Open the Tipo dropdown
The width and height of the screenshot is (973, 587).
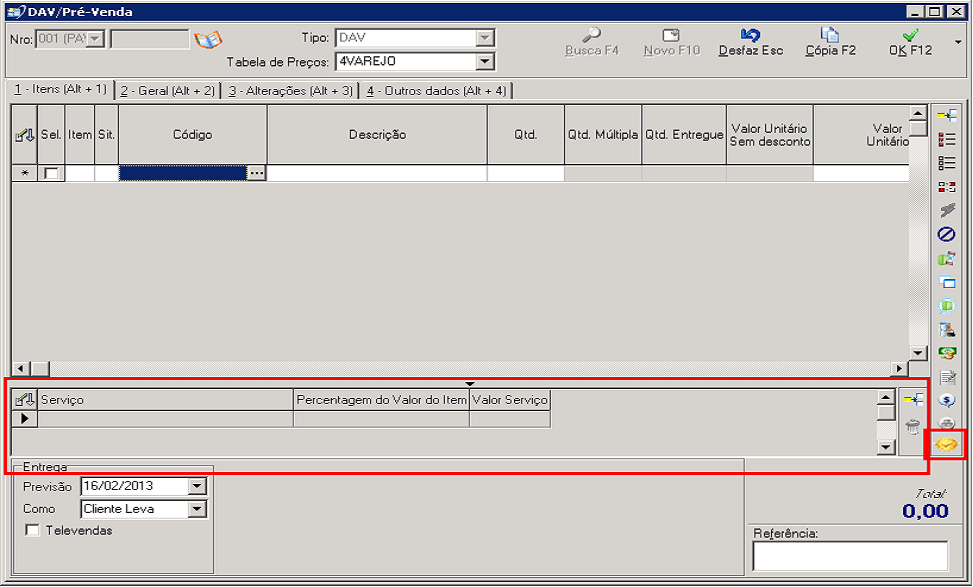coord(485,38)
